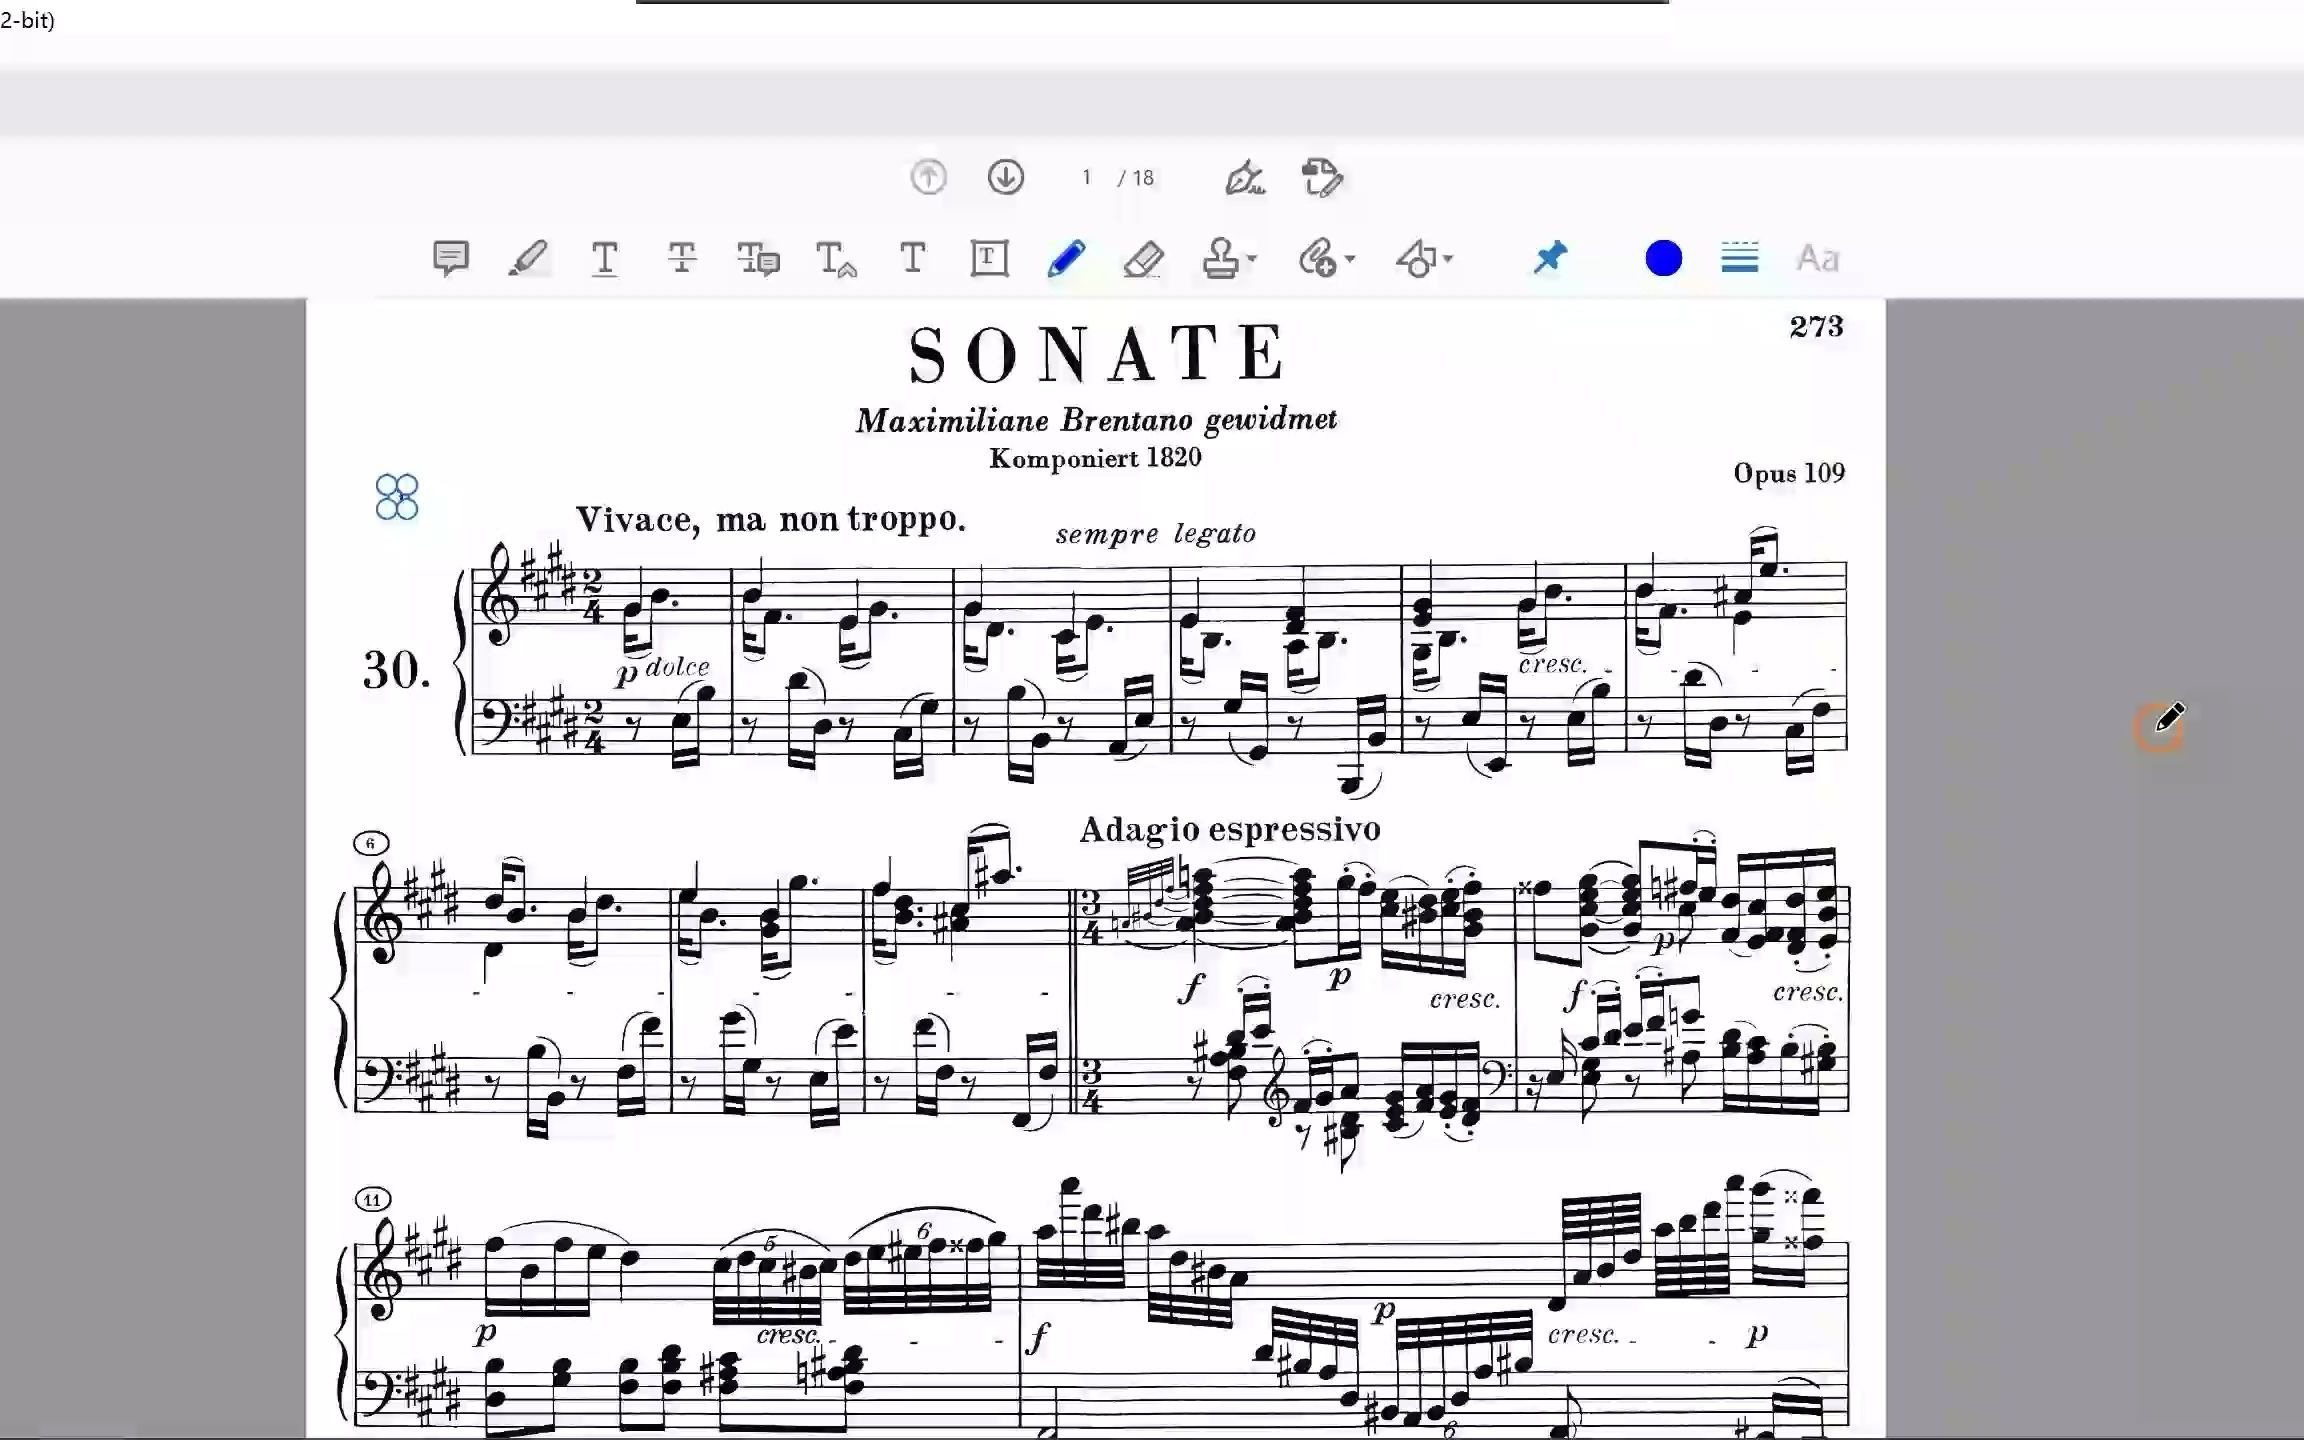Select the underline text tool
The width and height of the screenshot is (2304, 1440).
pos(604,258)
